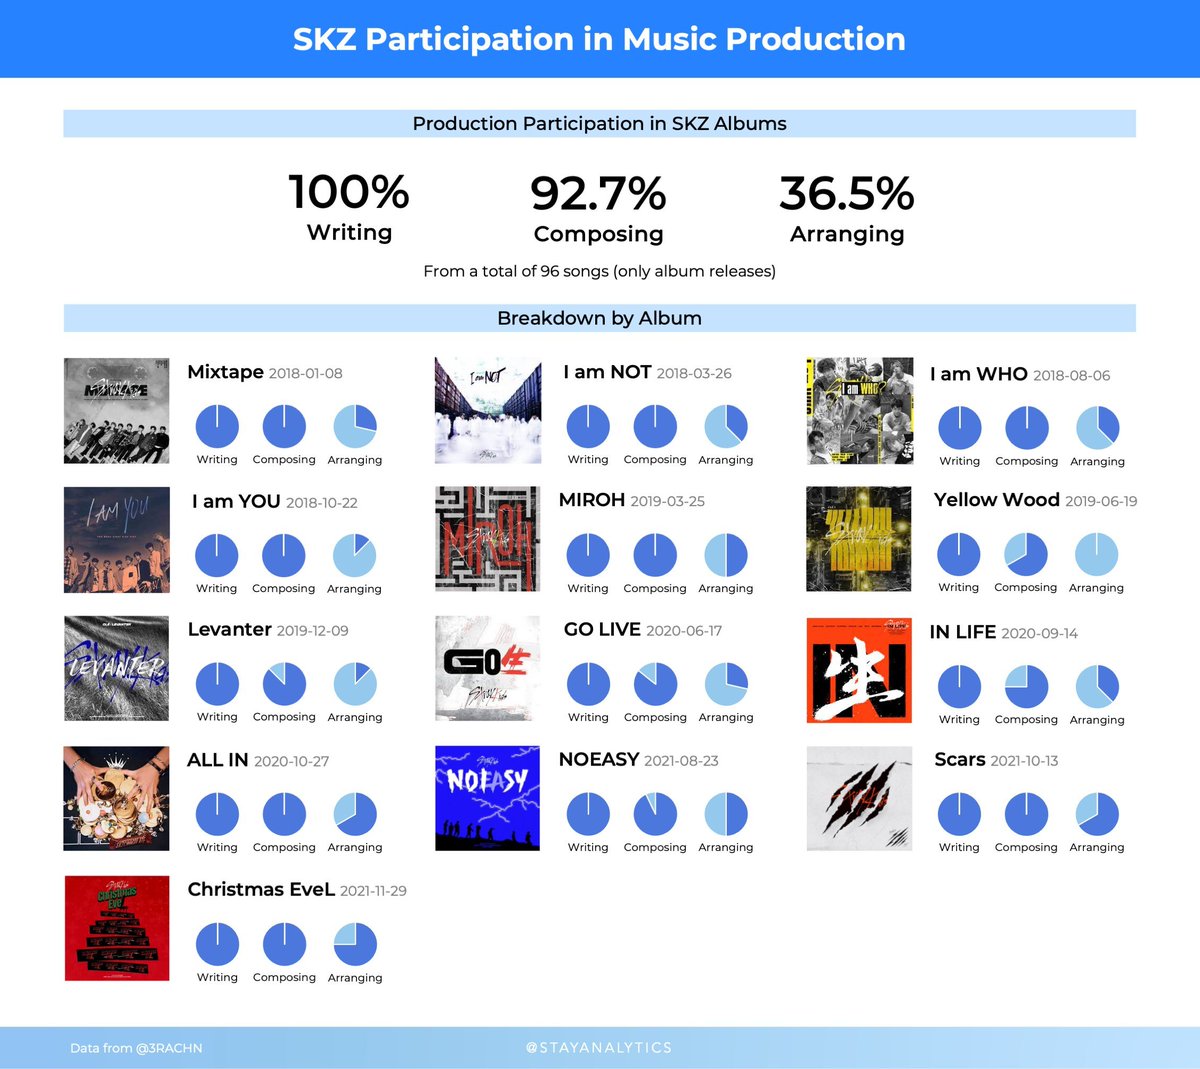Select the MIROH Arranging half-filled pie chart
This screenshot has height=1069, width=1200.
click(726, 555)
